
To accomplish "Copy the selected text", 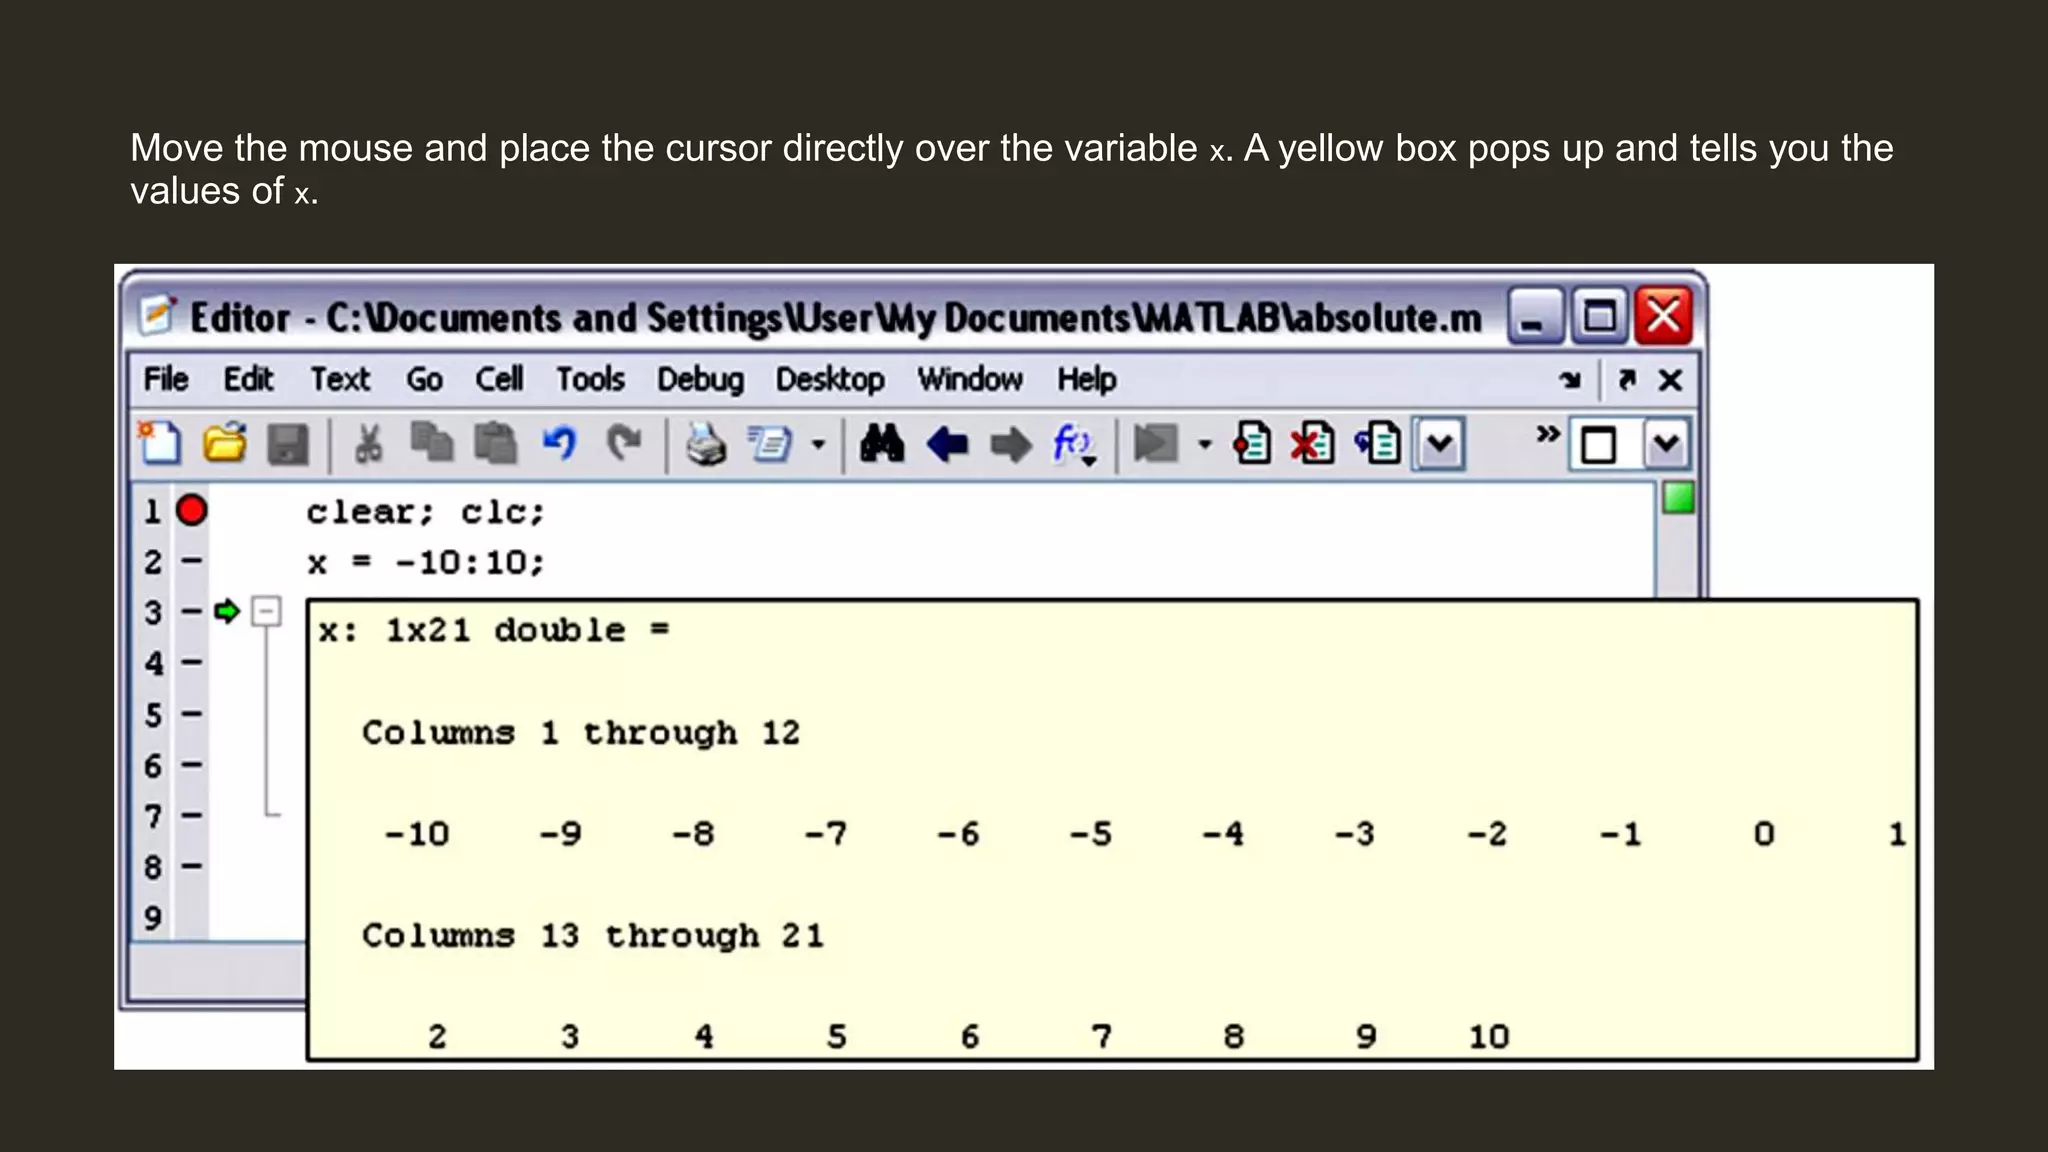I will coord(432,443).
